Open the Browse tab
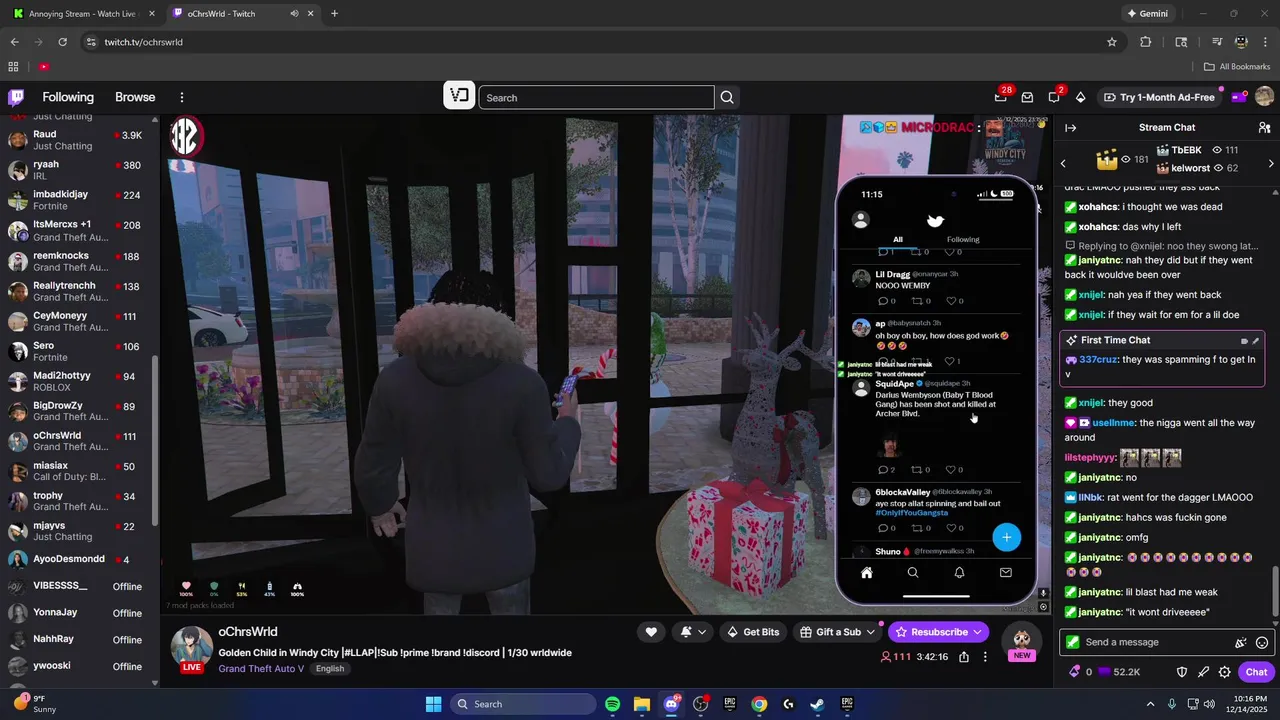The width and height of the screenshot is (1280, 720). tap(135, 97)
